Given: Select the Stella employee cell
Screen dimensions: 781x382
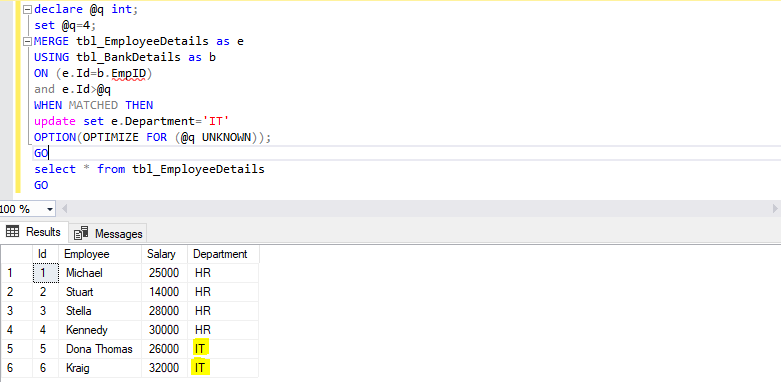Looking at the screenshot, I should point(100,311).
